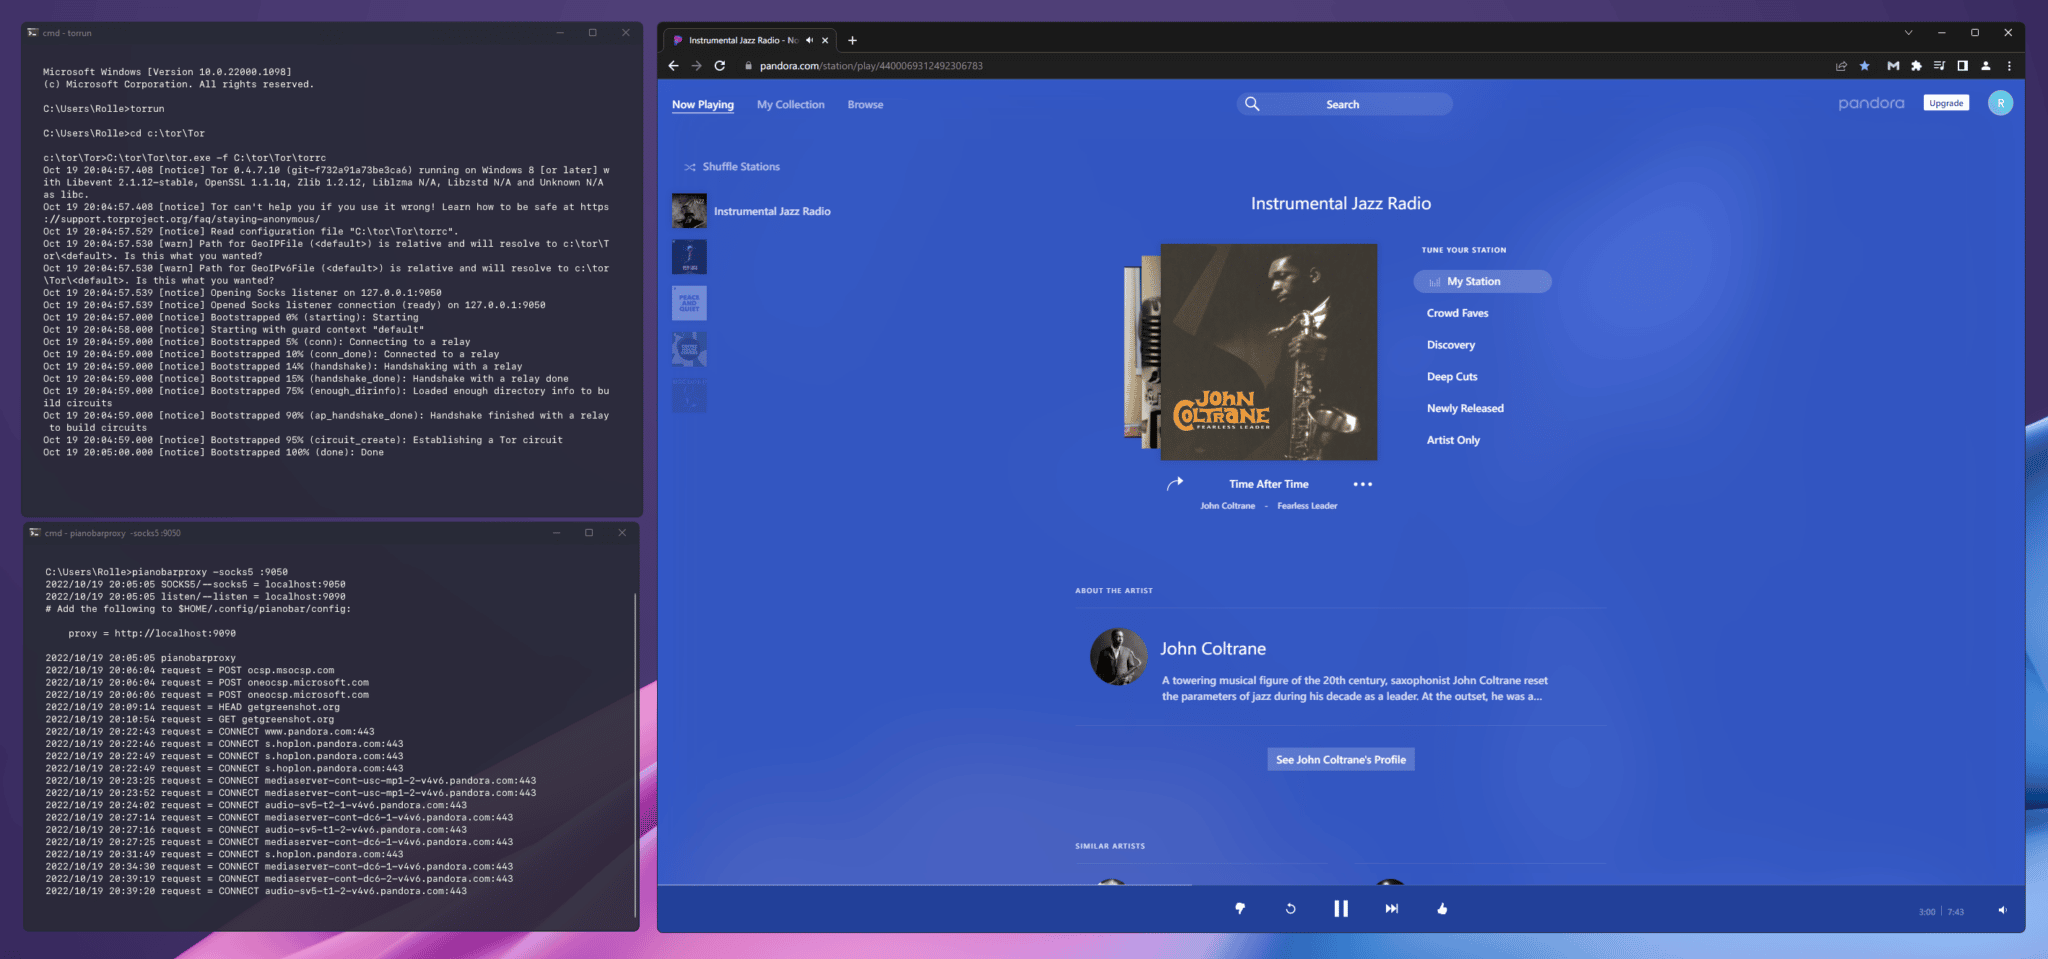Switch to Now Playing tab

[703, 104]
